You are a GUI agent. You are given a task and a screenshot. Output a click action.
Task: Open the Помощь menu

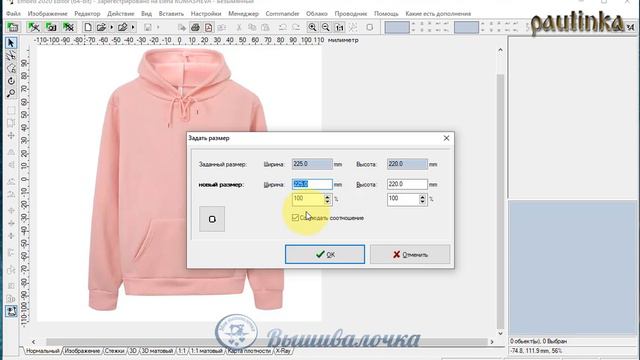pyautogui.click(x=386, y=13)
